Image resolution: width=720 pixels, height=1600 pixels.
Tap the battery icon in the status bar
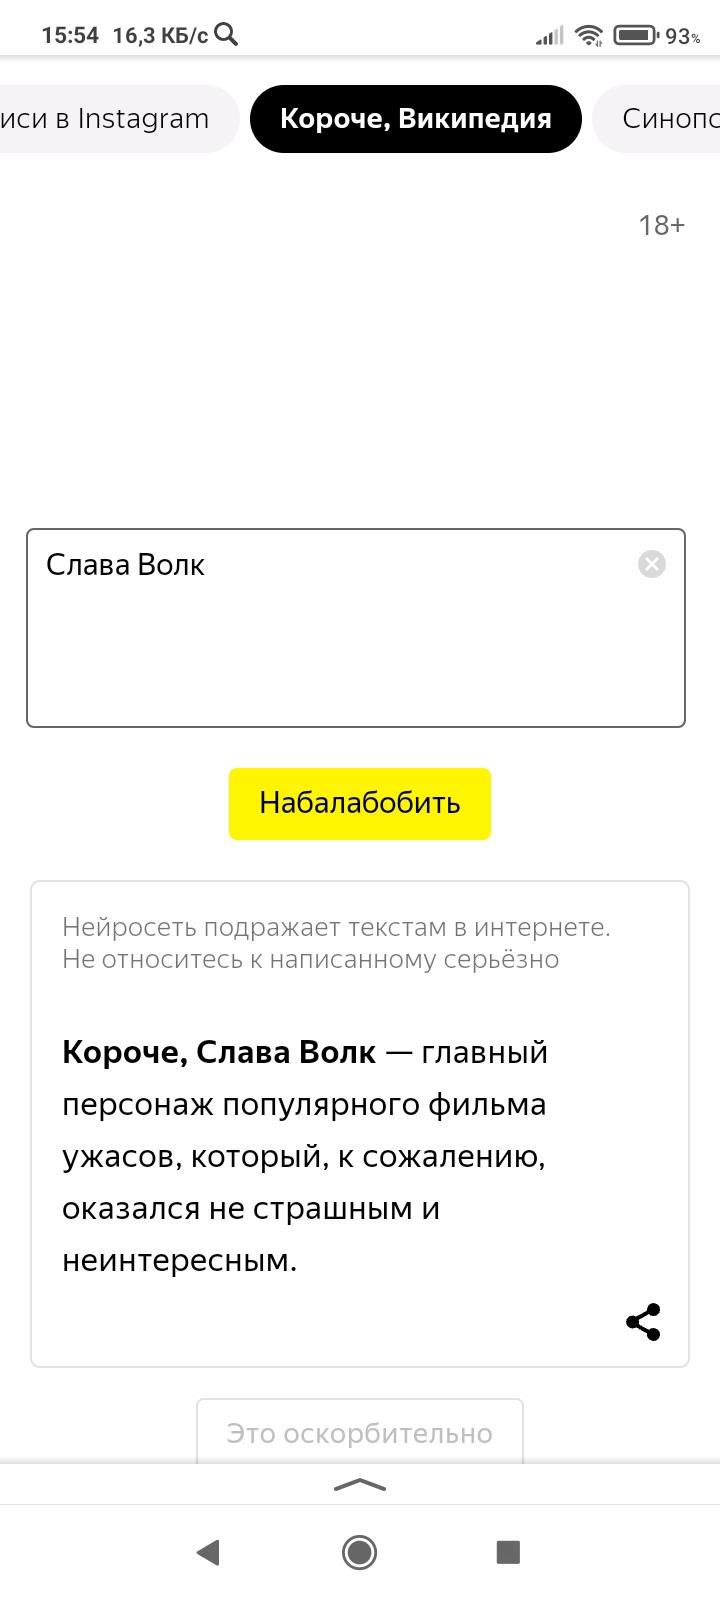tap(635, 36)
